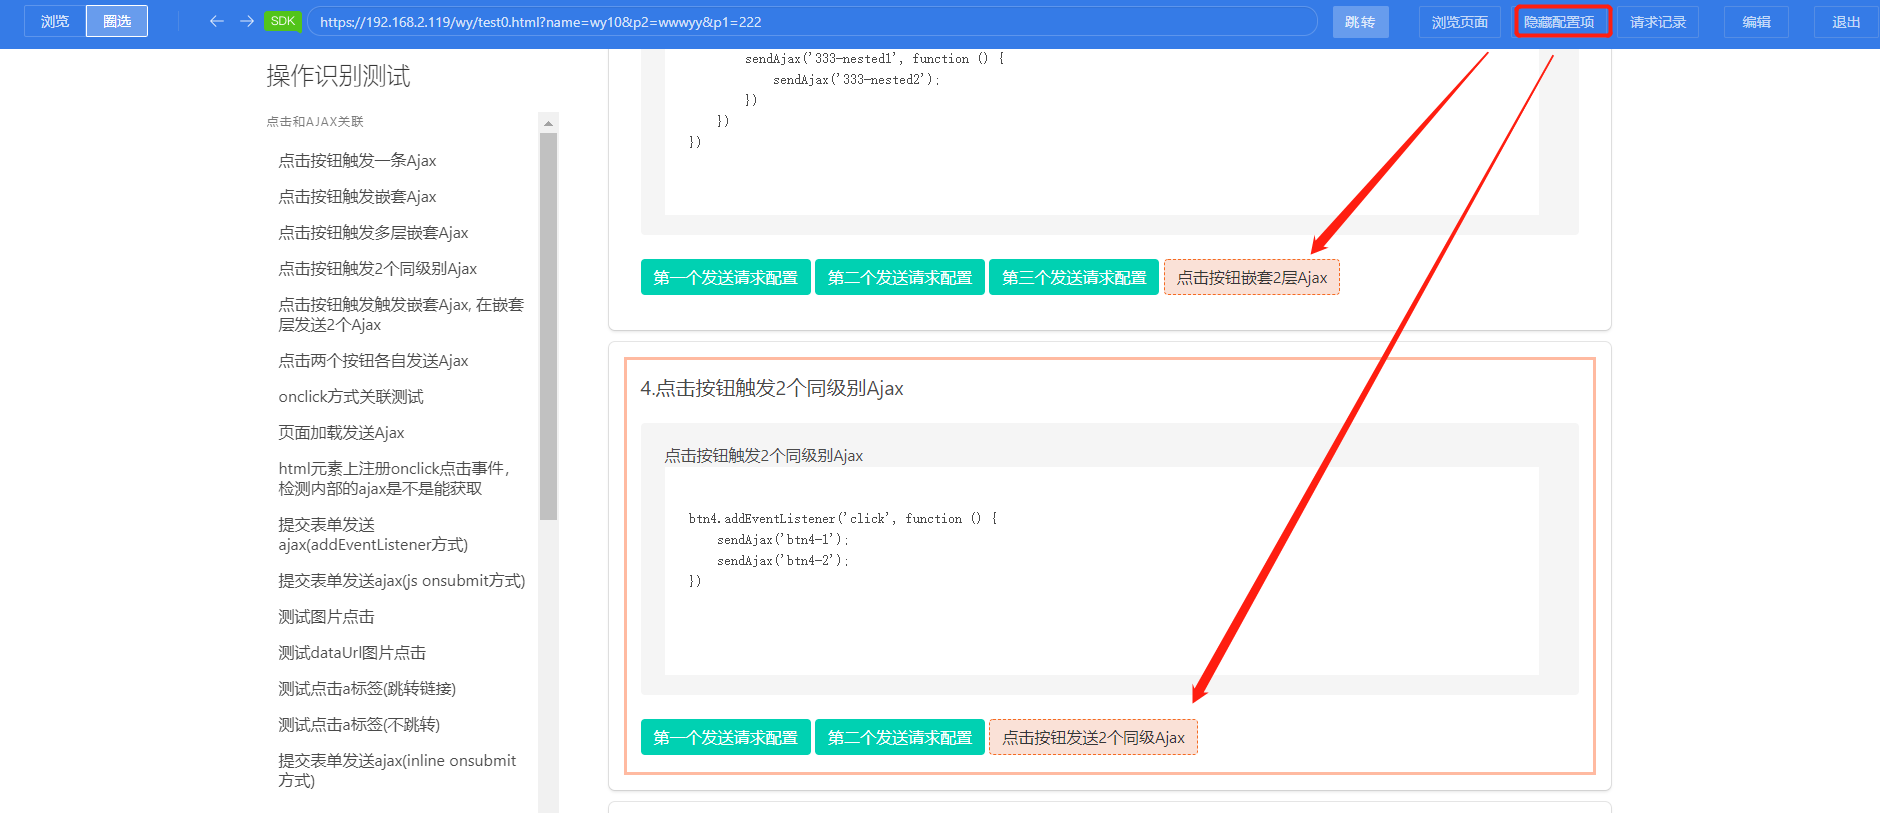The width and height of the screenshot is (1880, 813).
Task: Go forward with the right arrow icon
Action: click(x=247, y=21)
